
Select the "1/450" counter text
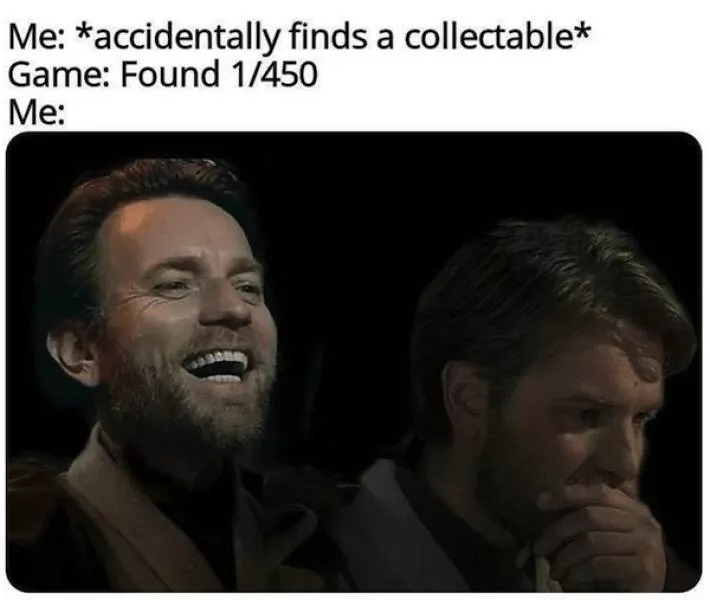pyautogui.click(x=274, y=75)
